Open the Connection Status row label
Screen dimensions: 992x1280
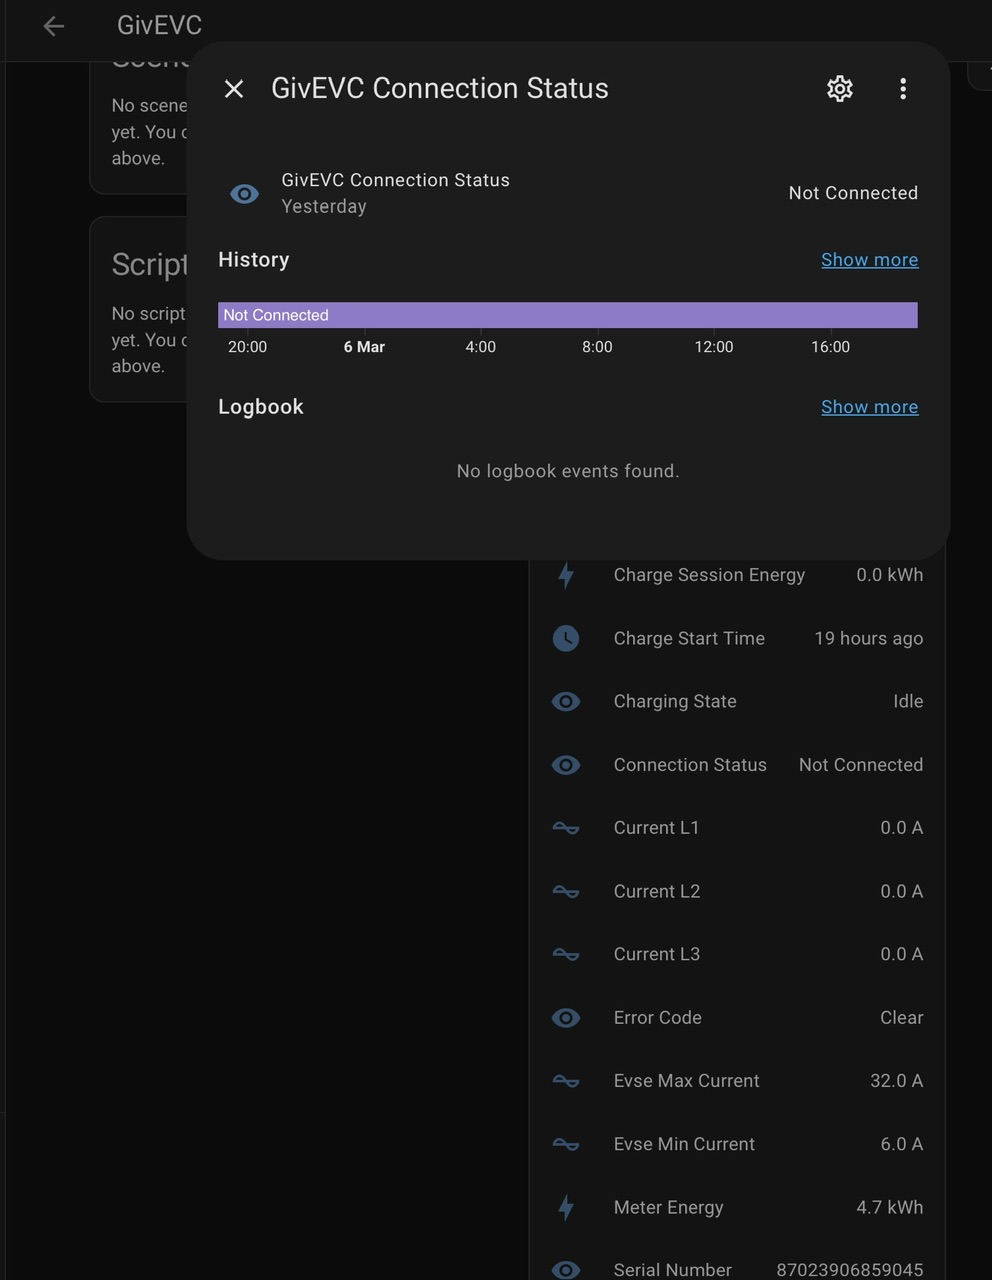pyautogui.click(x=690, y=765)
